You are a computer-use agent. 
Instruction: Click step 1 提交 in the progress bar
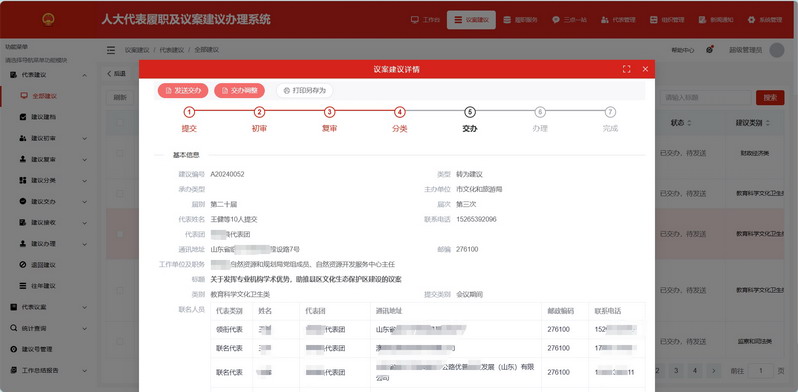[189, 112]
